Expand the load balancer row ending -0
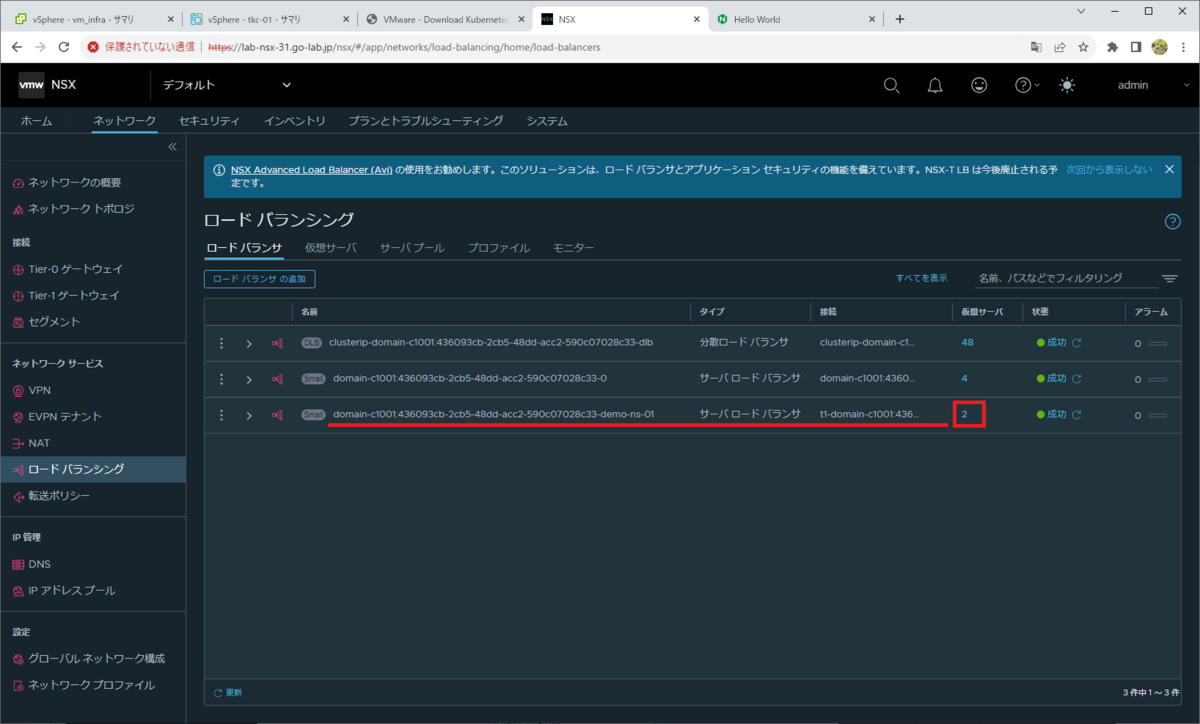 (x=249, y=379)
